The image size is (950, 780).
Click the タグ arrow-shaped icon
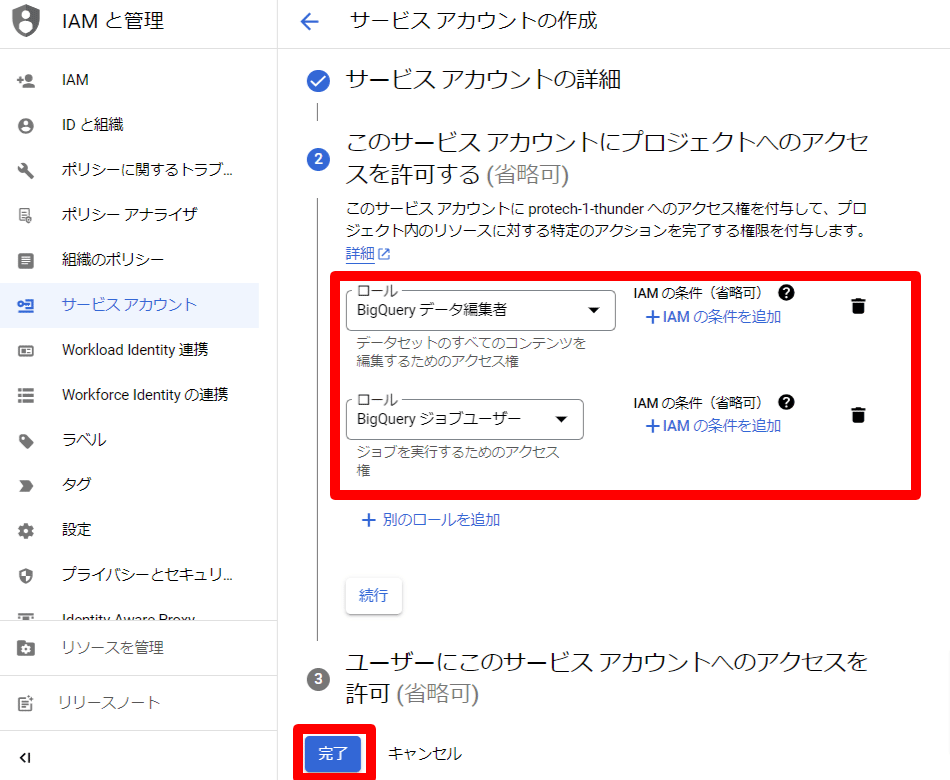25,485
